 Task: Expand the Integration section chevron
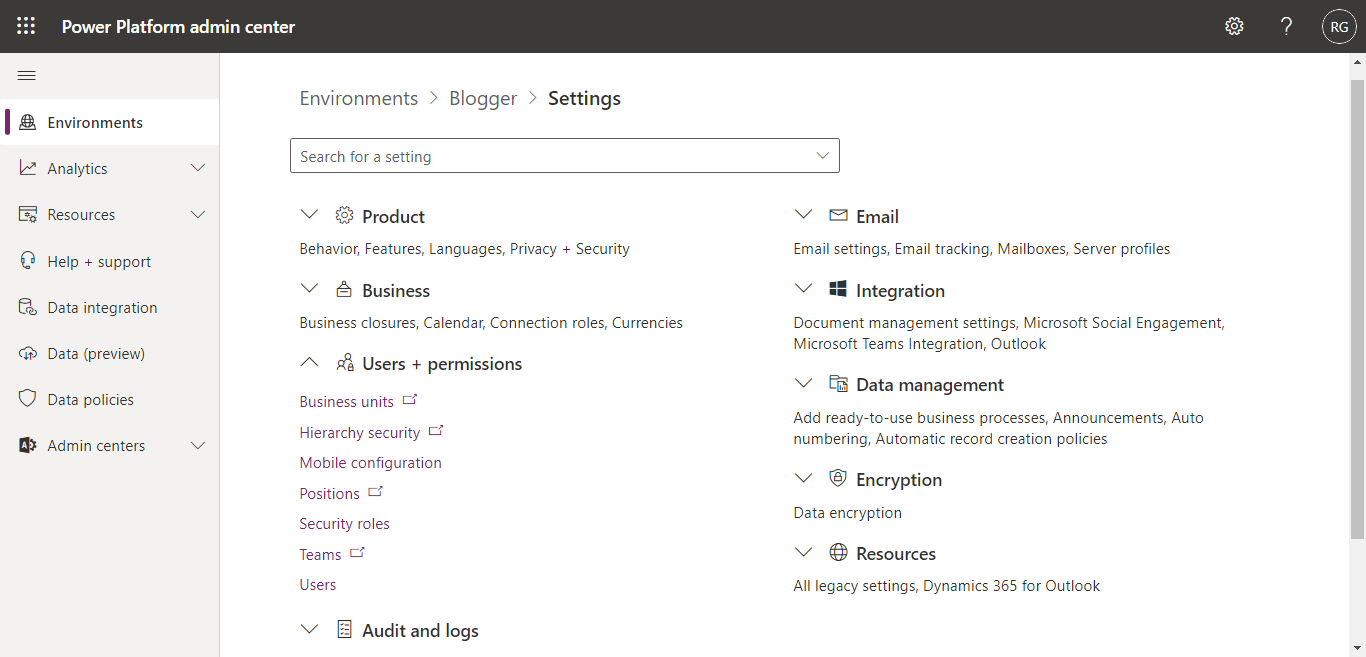803,289
